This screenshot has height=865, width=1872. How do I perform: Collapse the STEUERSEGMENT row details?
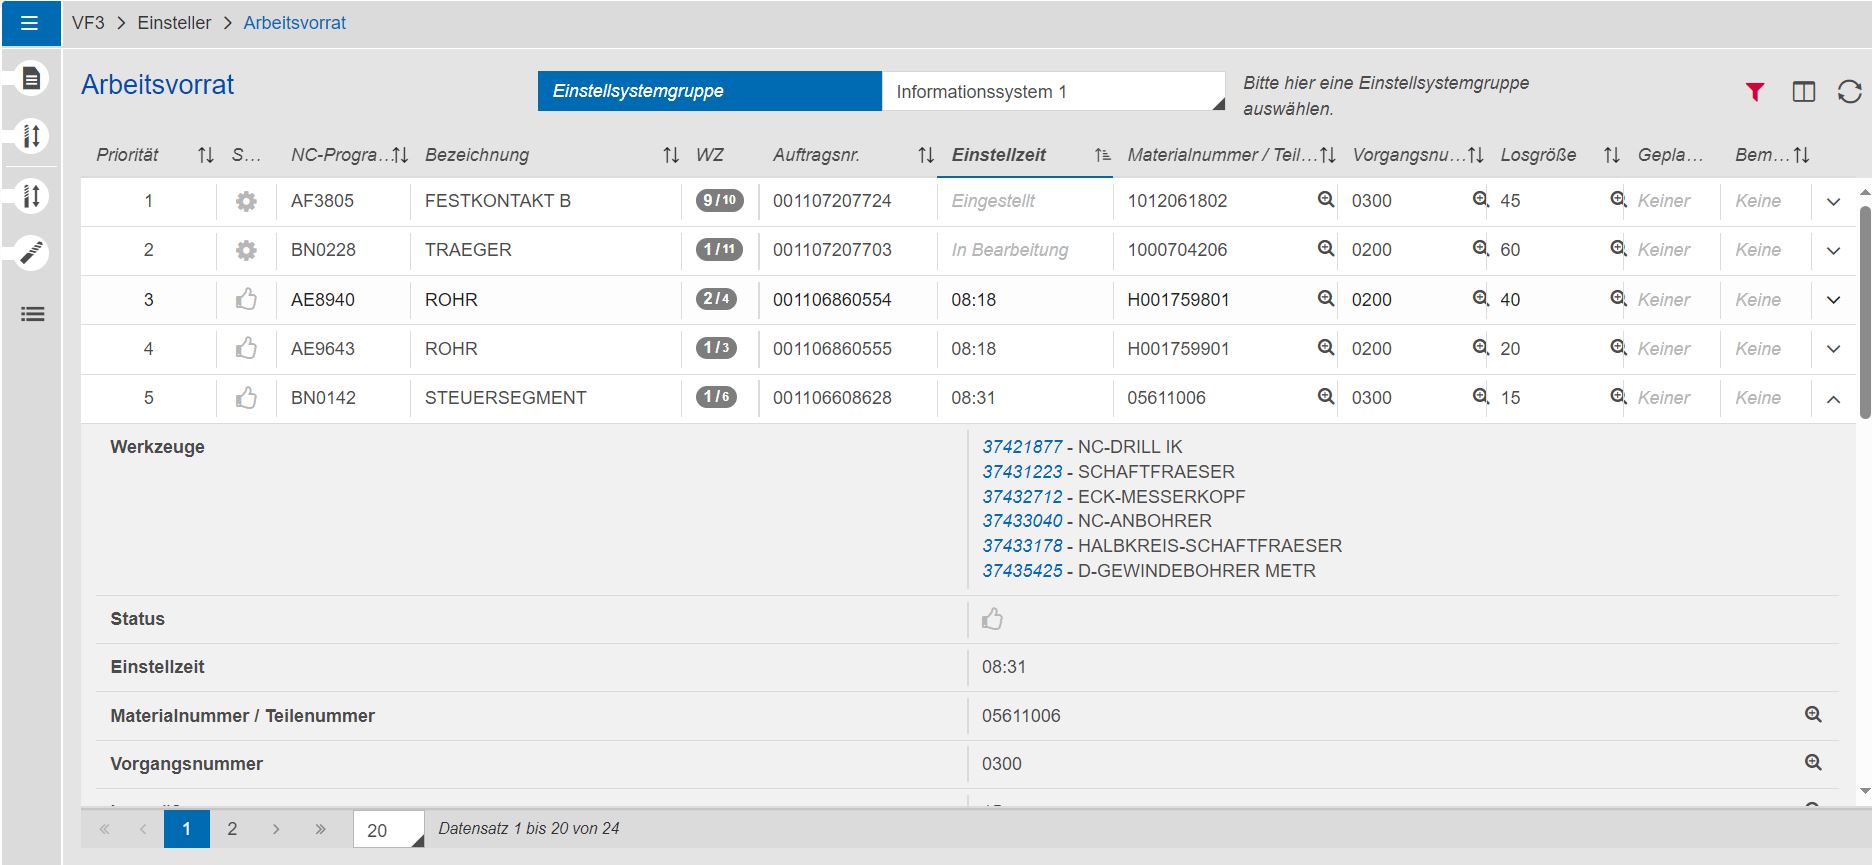coord(1833,399)
